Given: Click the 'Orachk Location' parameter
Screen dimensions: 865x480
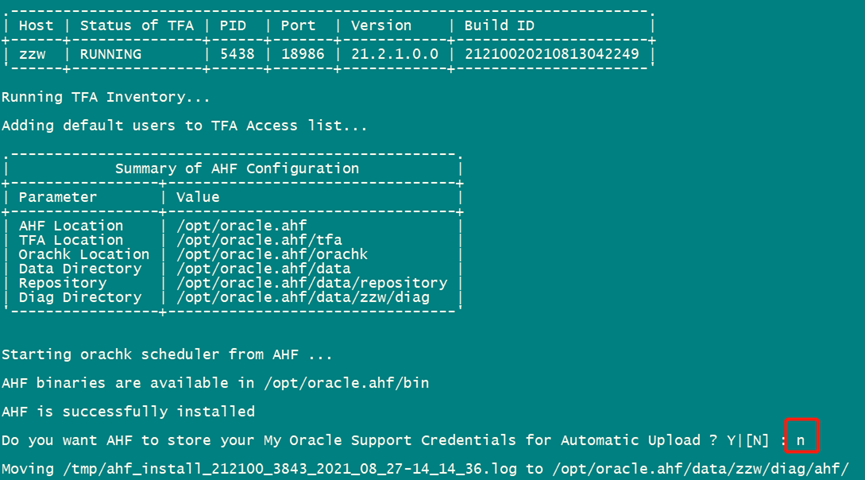Looking at the screenshot, I should 84,254.
